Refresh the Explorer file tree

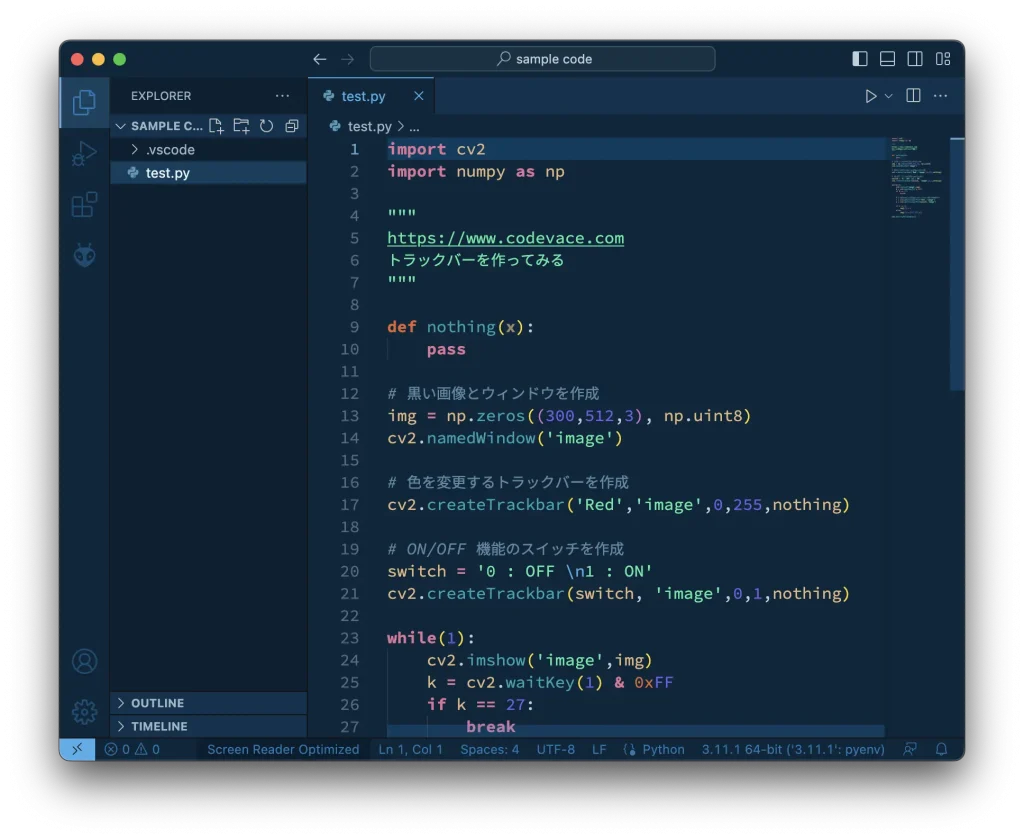click(266, 126)
